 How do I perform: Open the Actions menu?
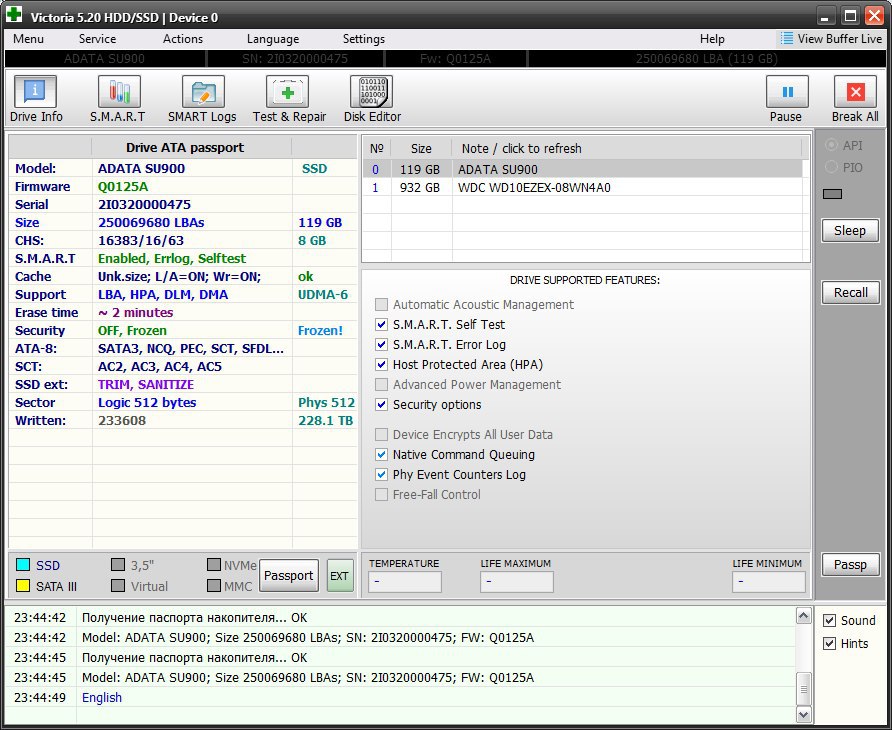tap(183, 39)
